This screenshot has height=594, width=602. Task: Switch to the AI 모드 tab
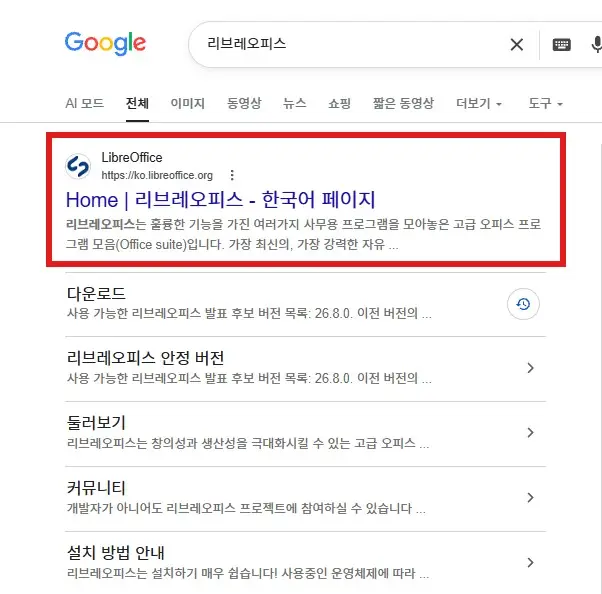click(85, 103)
